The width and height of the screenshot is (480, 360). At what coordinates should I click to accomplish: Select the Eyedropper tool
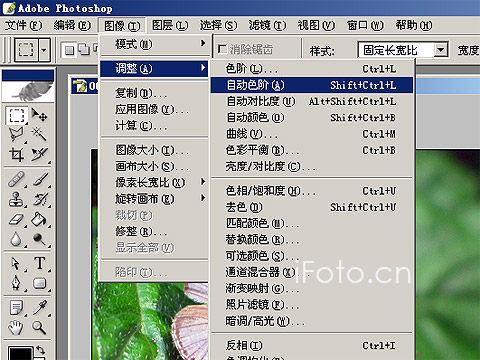(40, 307)
